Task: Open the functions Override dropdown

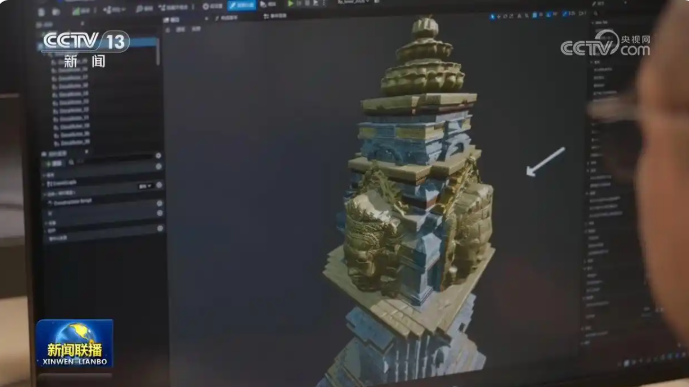Action: 145,186
